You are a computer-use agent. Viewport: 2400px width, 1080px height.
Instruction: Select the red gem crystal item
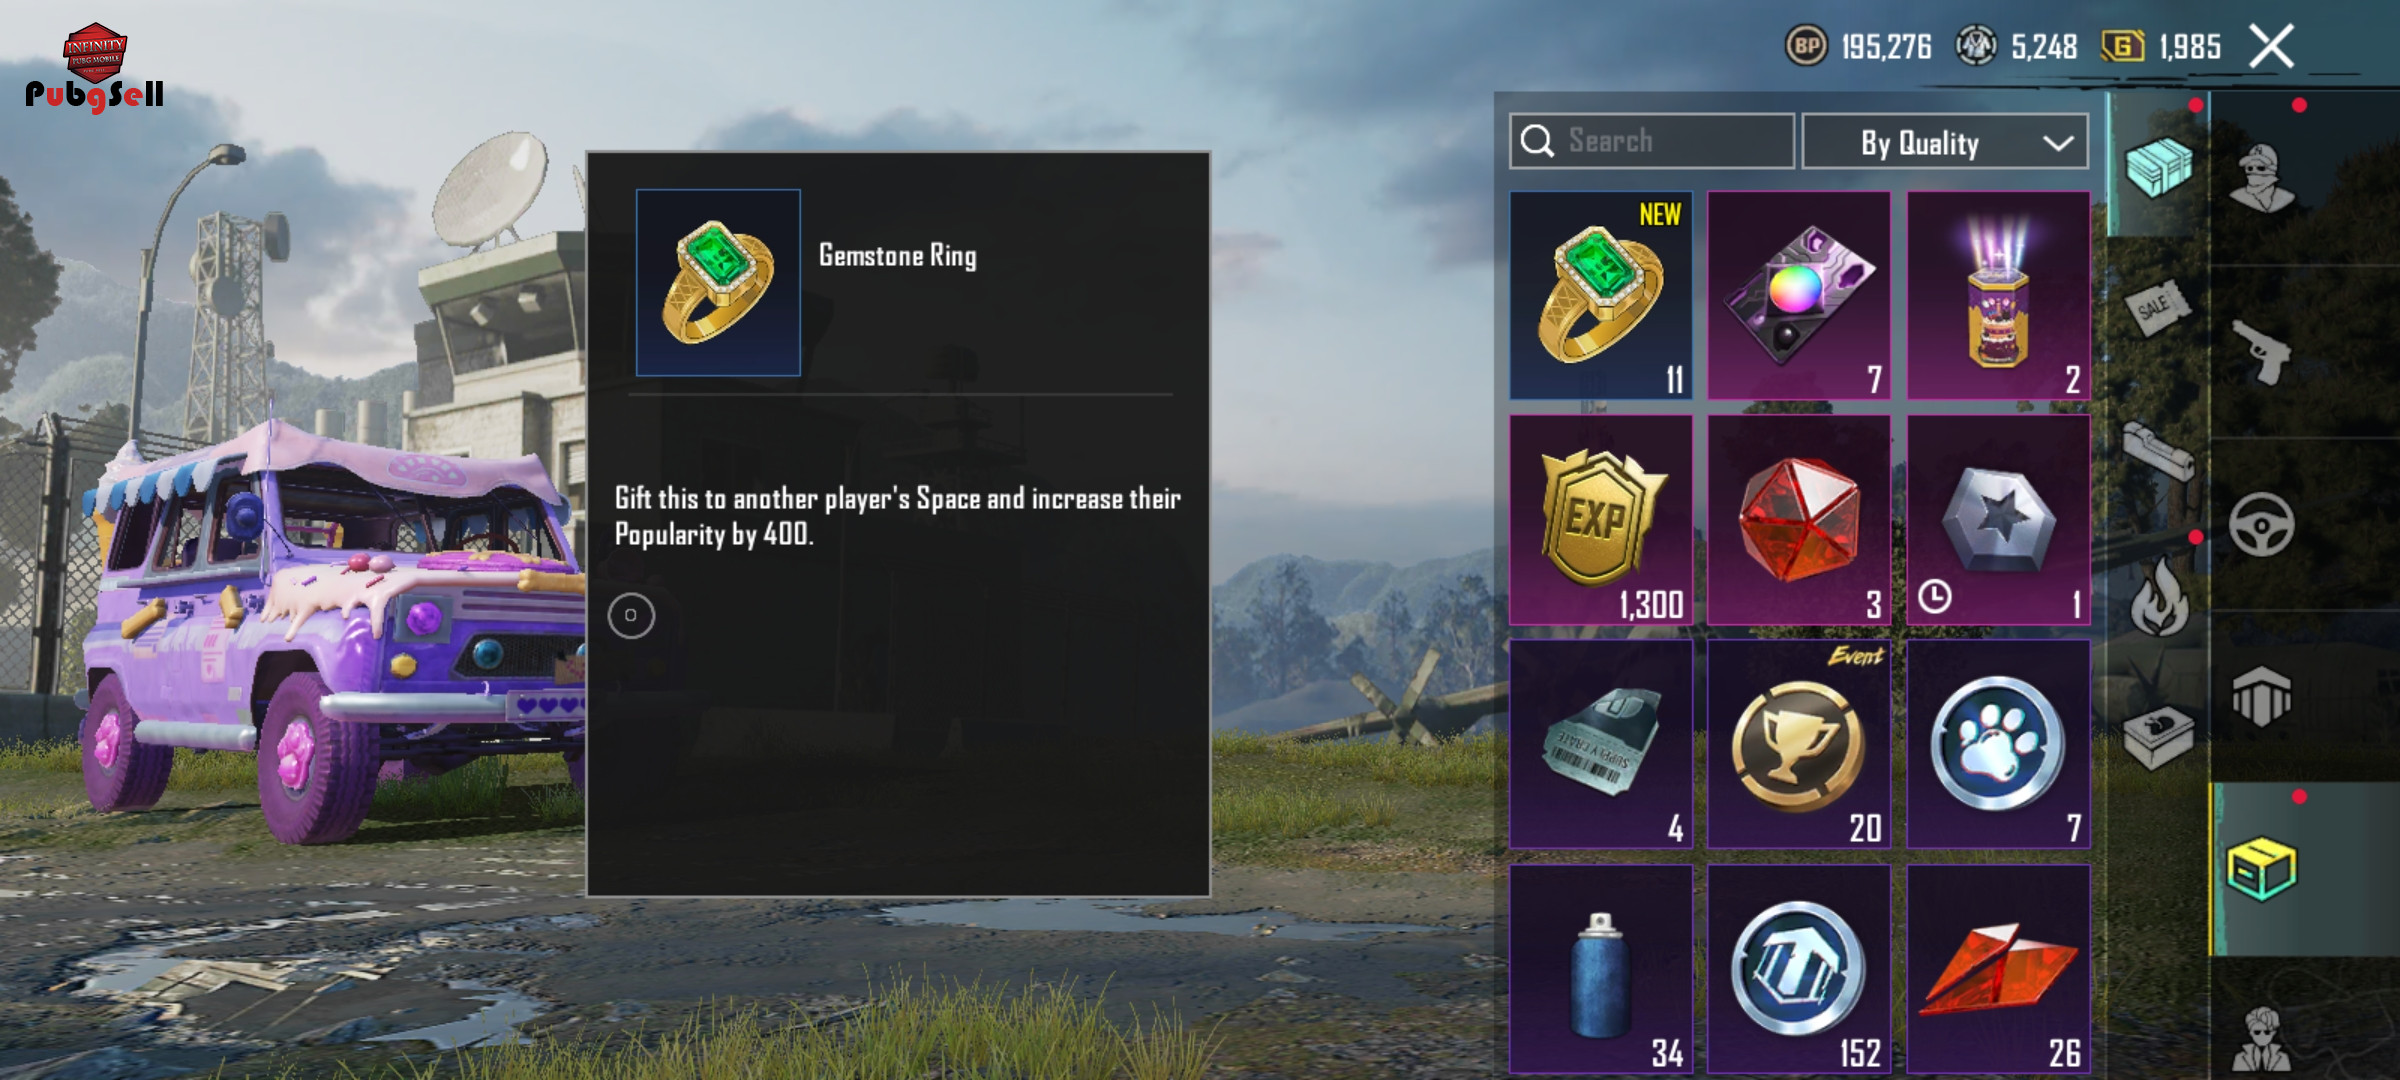point(1799,520)
